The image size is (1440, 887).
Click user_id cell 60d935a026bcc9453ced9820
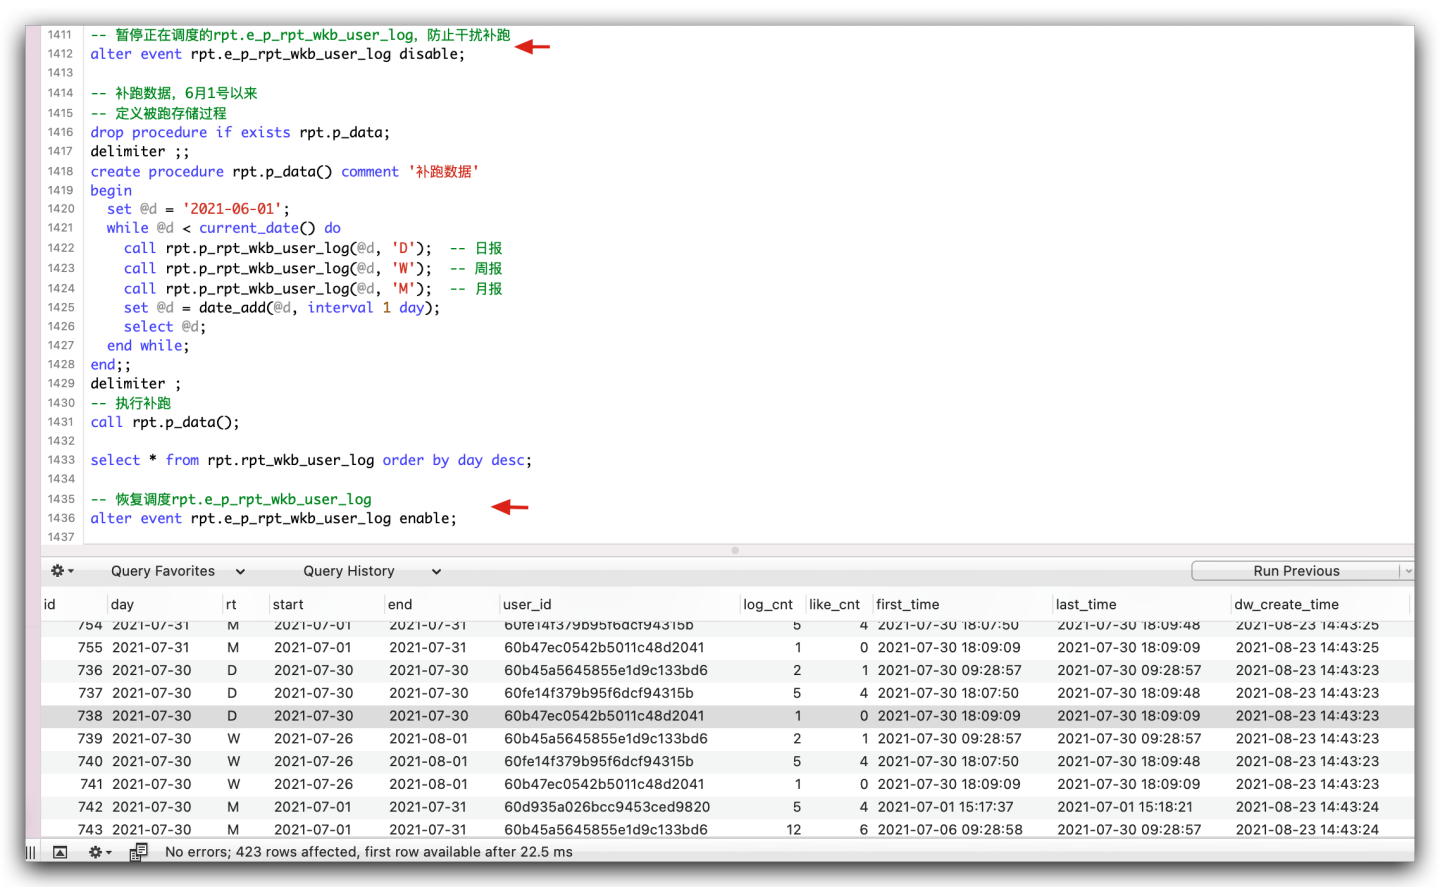607,807
